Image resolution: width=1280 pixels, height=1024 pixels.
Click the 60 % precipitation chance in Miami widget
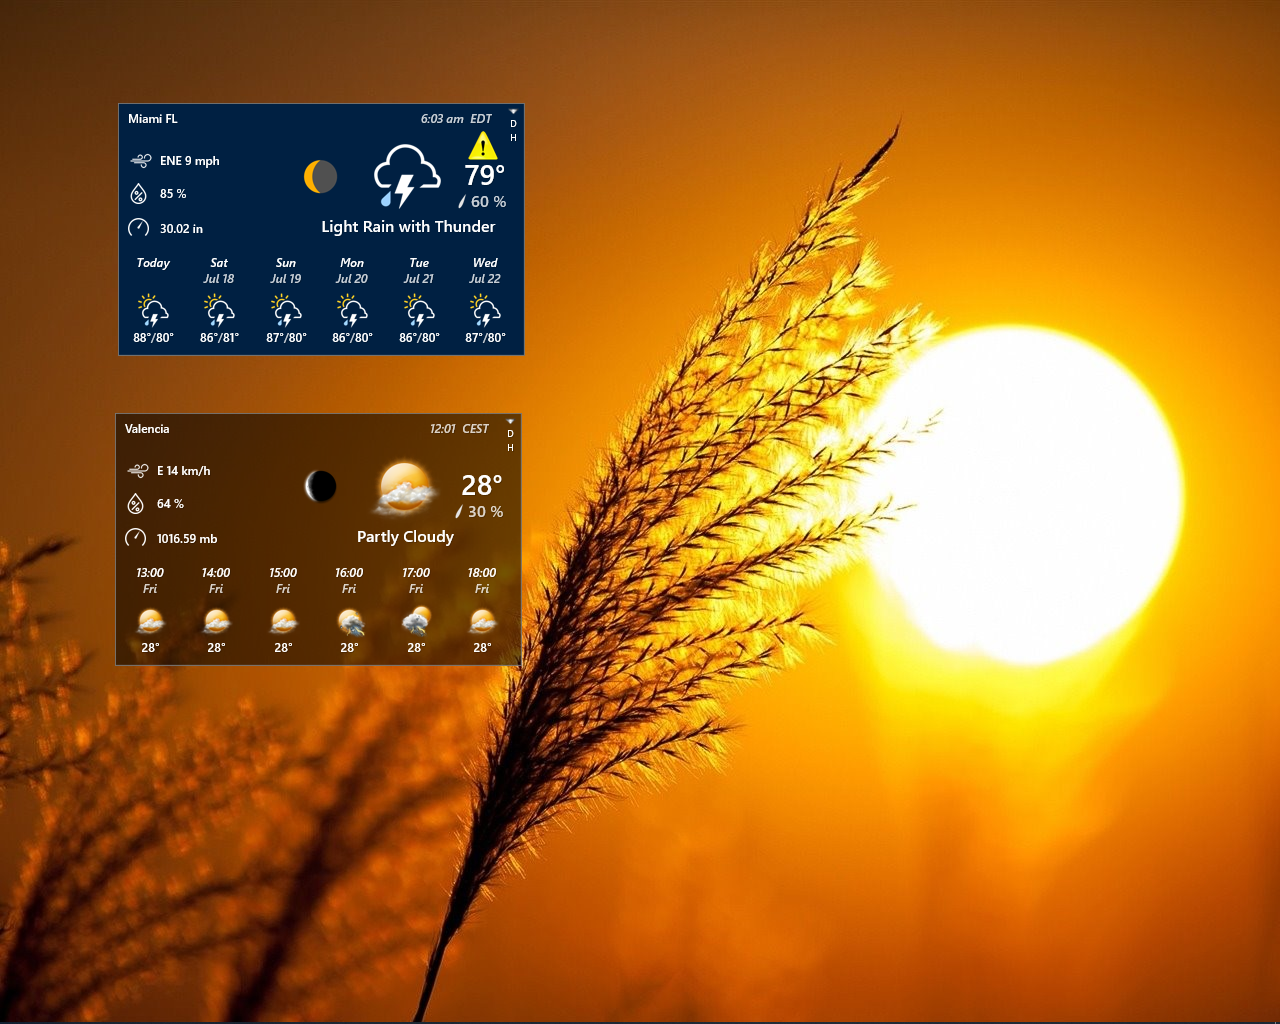click(x=488, y=202)
